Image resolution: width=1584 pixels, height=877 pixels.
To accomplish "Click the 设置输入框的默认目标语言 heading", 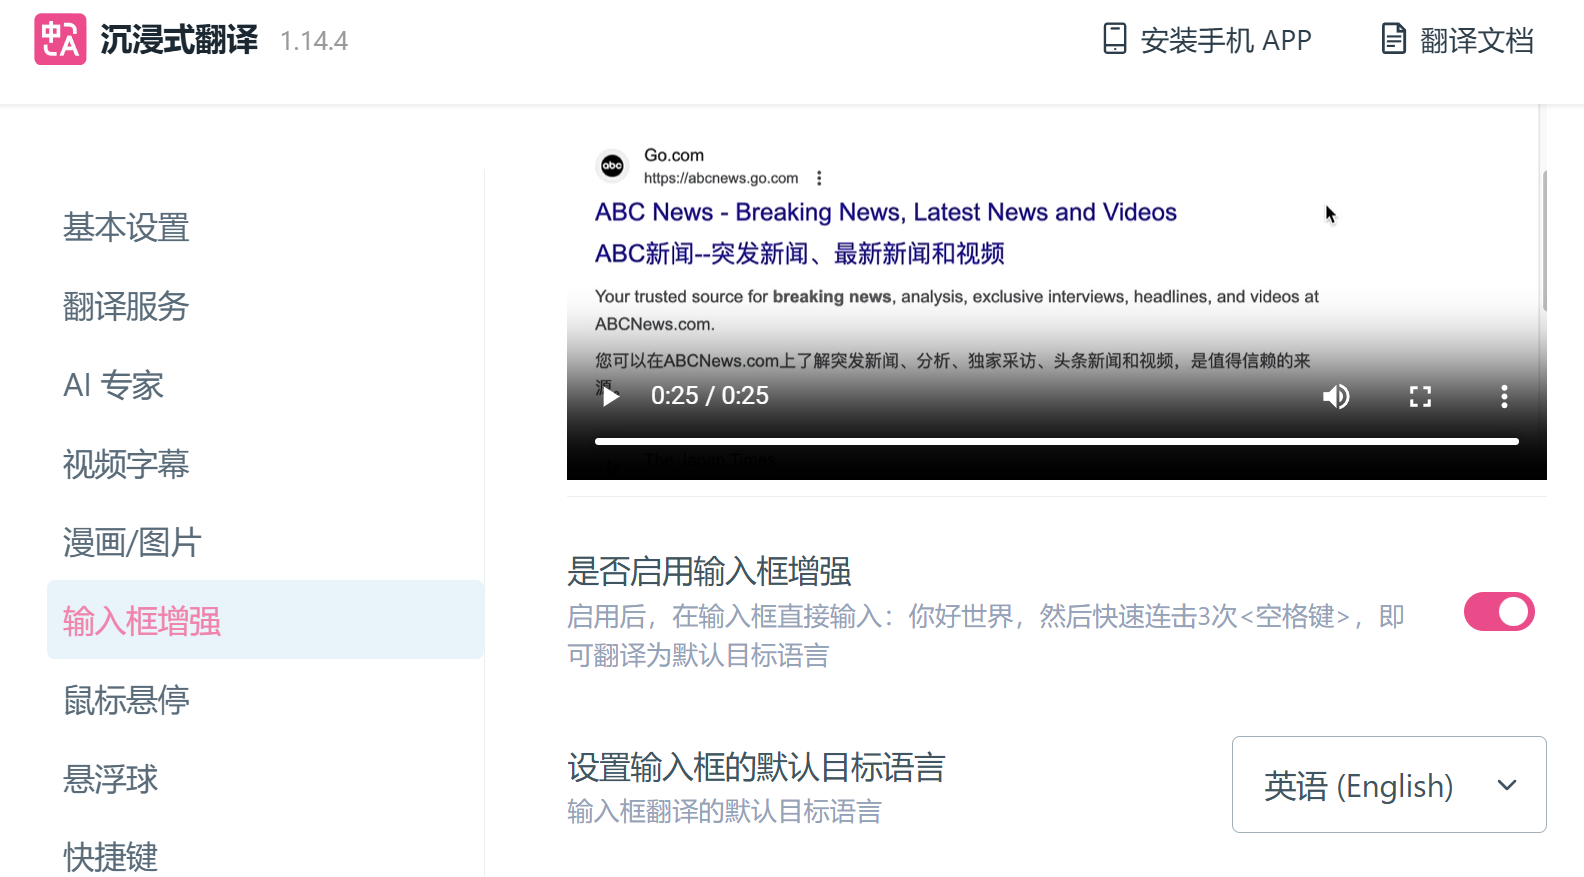I will pyautogui.click(x=756, y=768).
